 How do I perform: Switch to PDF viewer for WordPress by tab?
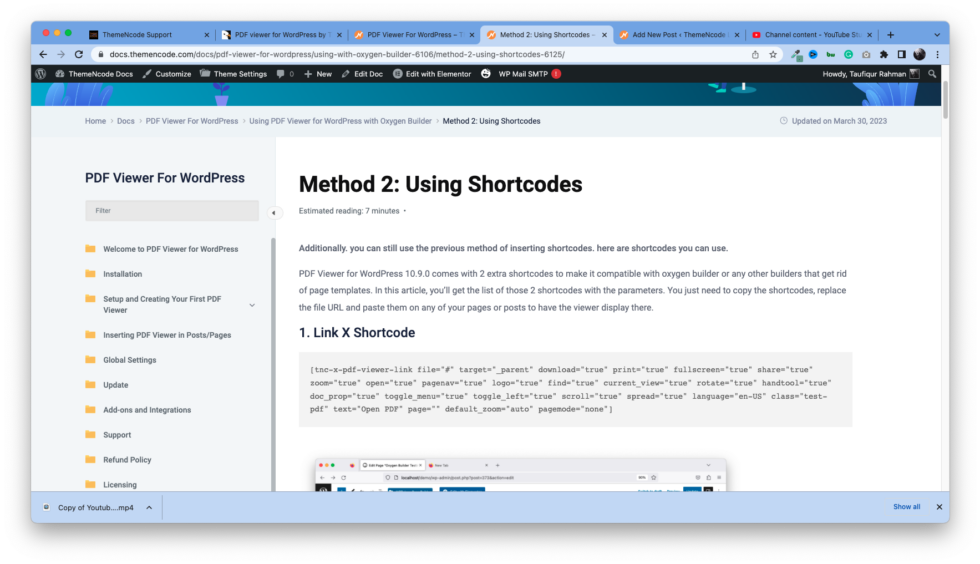[x=282, y=35]
